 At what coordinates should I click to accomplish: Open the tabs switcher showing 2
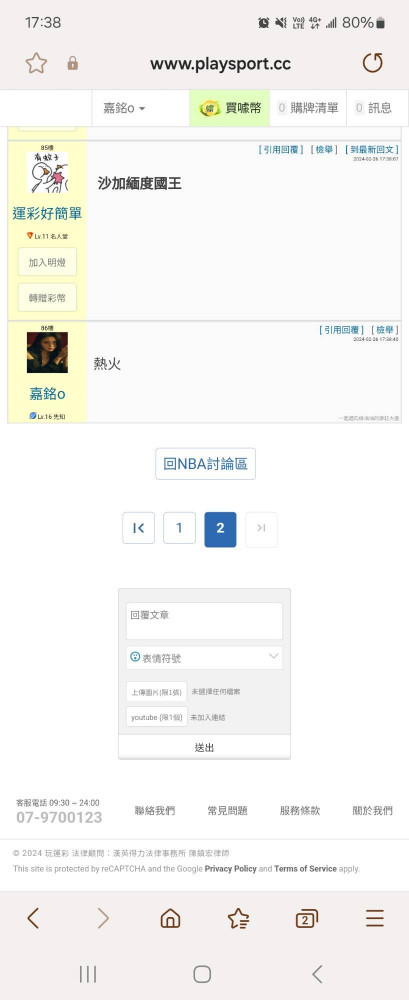tap(306, 919)
